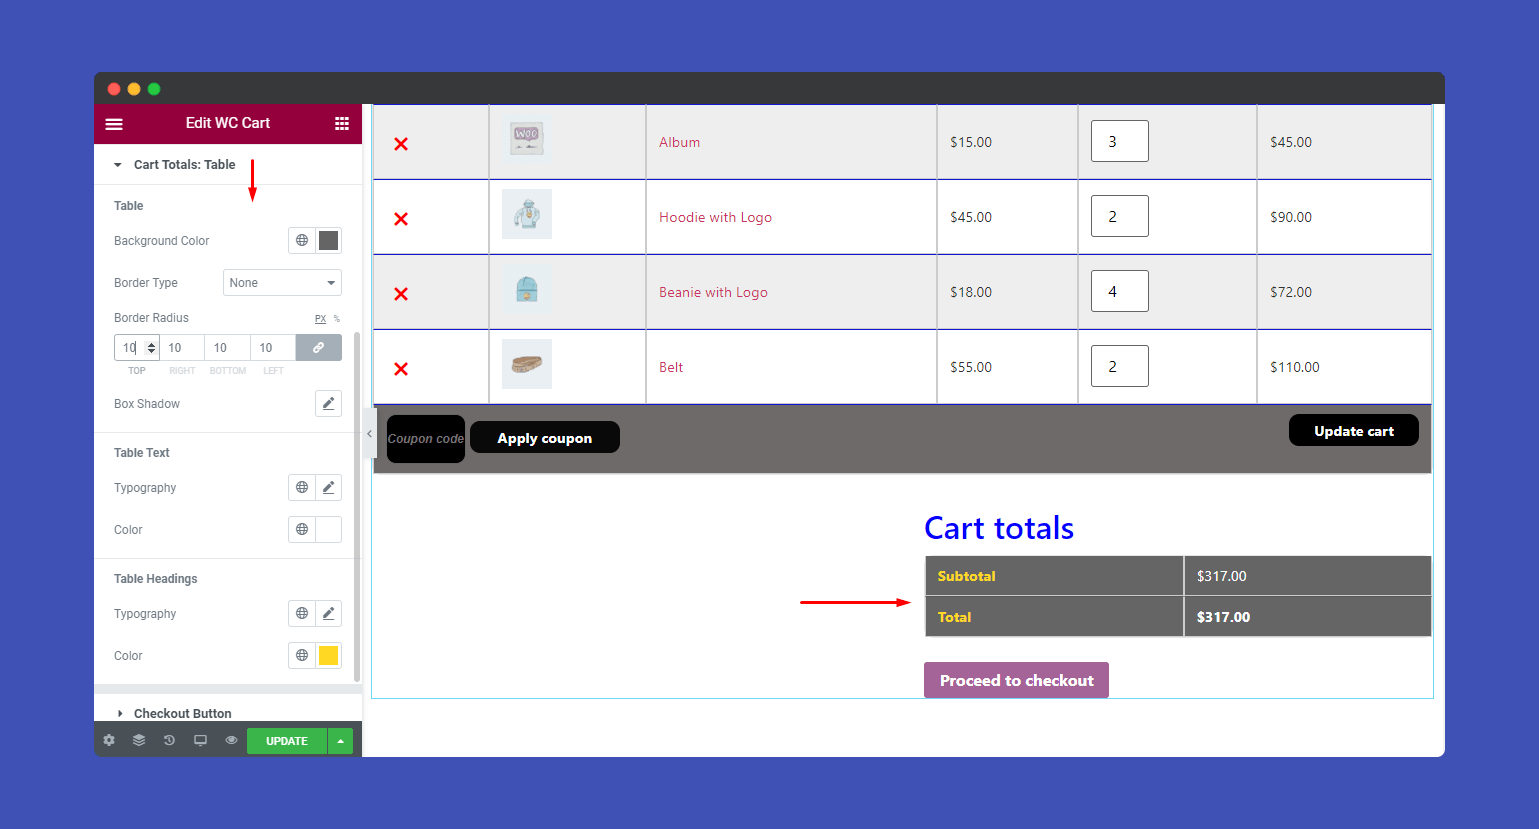1539x829 pixels.
Task: Preview changes with eye icon
Action: [x=231, y=740]
